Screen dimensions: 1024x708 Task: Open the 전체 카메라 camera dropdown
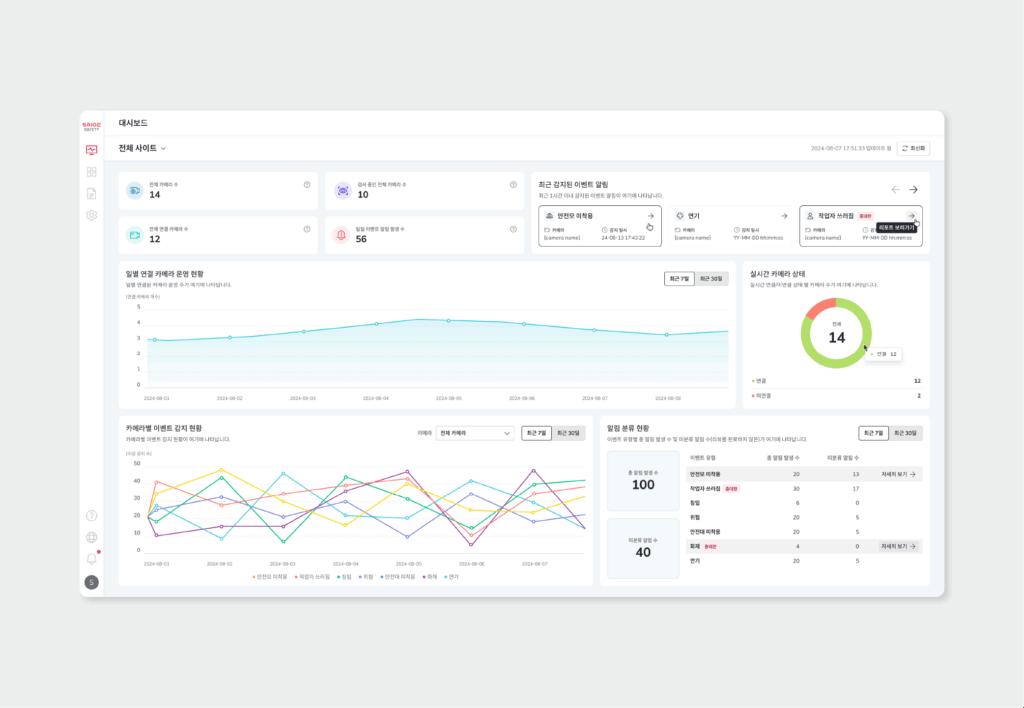click(x=475, y=433)
